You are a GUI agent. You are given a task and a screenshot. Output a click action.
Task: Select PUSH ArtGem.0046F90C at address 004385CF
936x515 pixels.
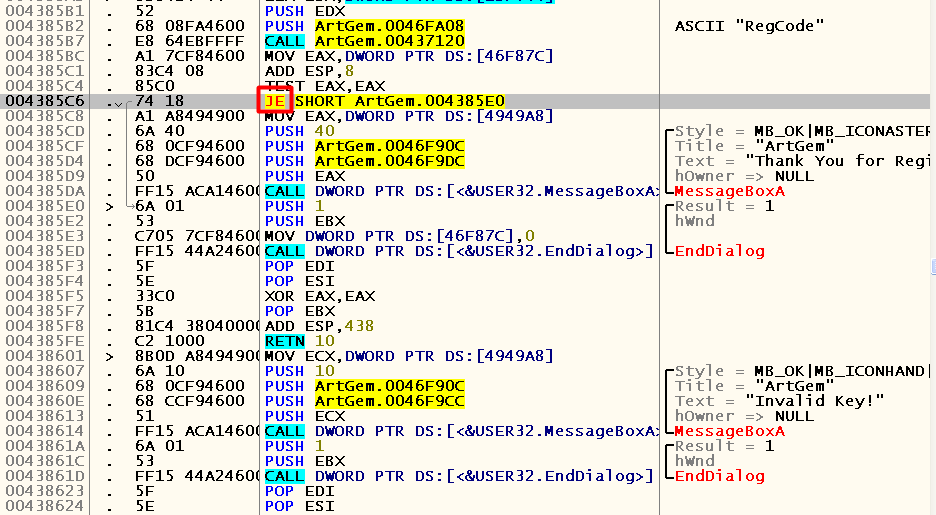[365, 146]
